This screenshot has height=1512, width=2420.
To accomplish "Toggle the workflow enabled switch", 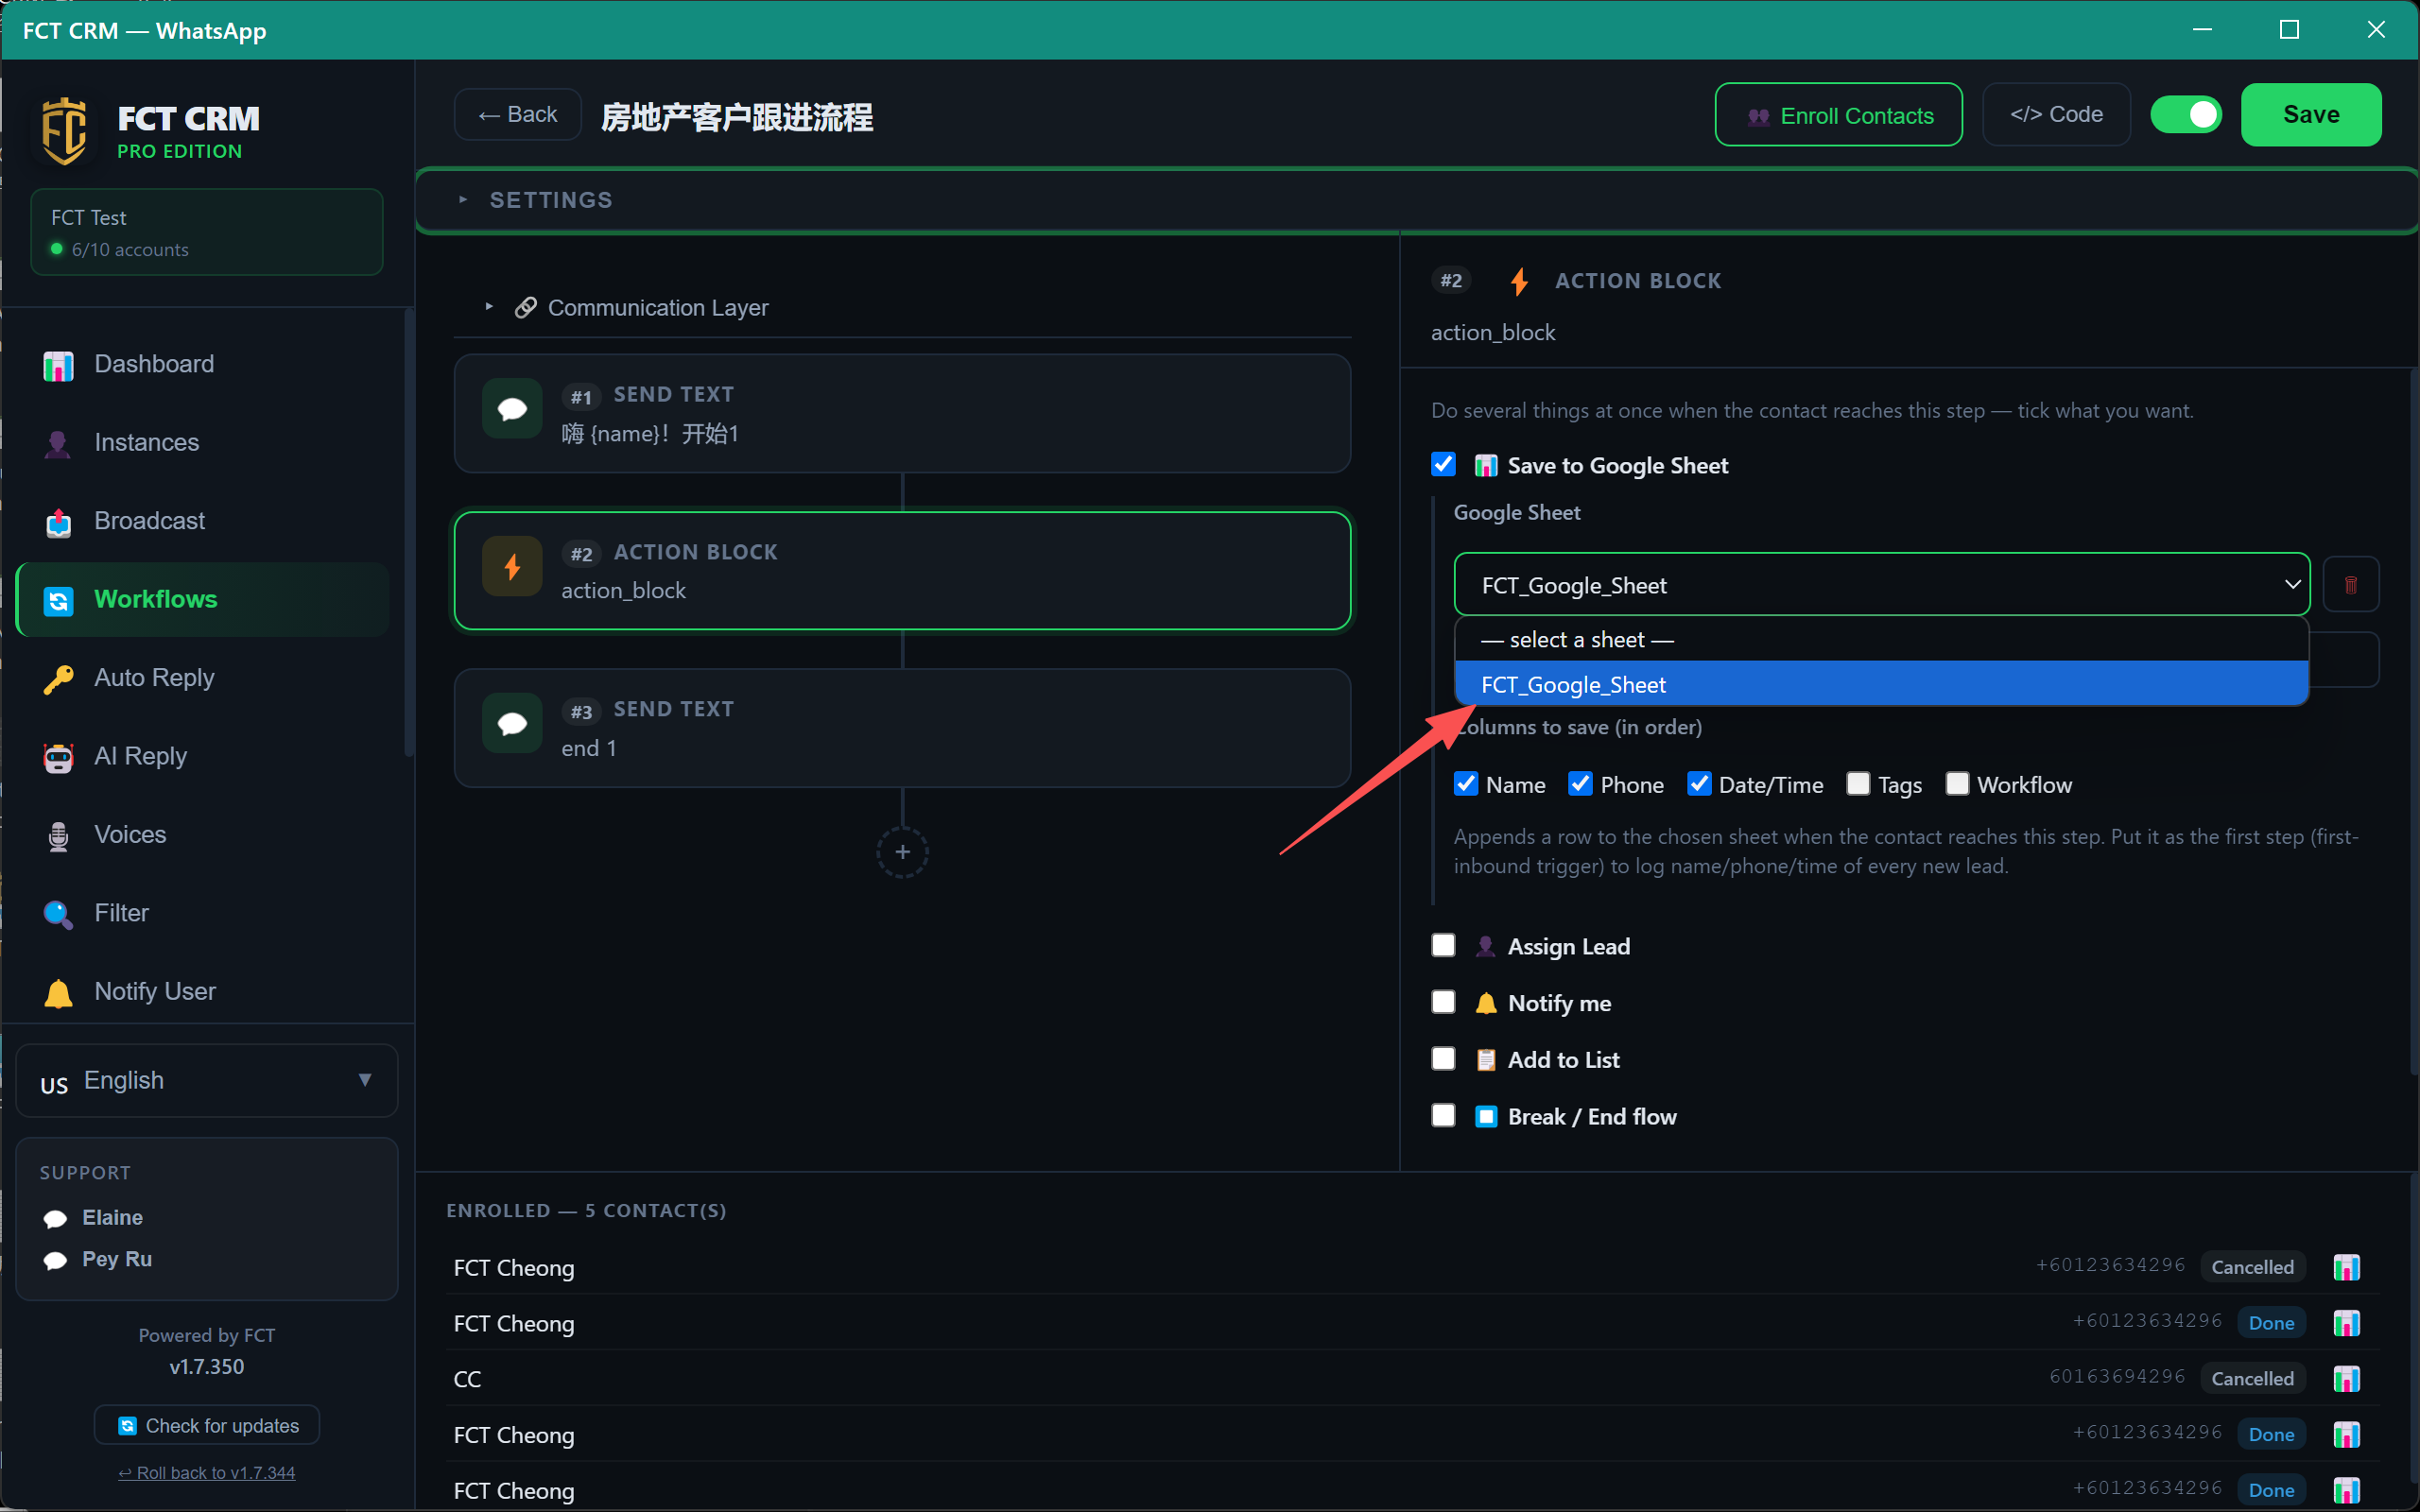I will pos(2186,114).
